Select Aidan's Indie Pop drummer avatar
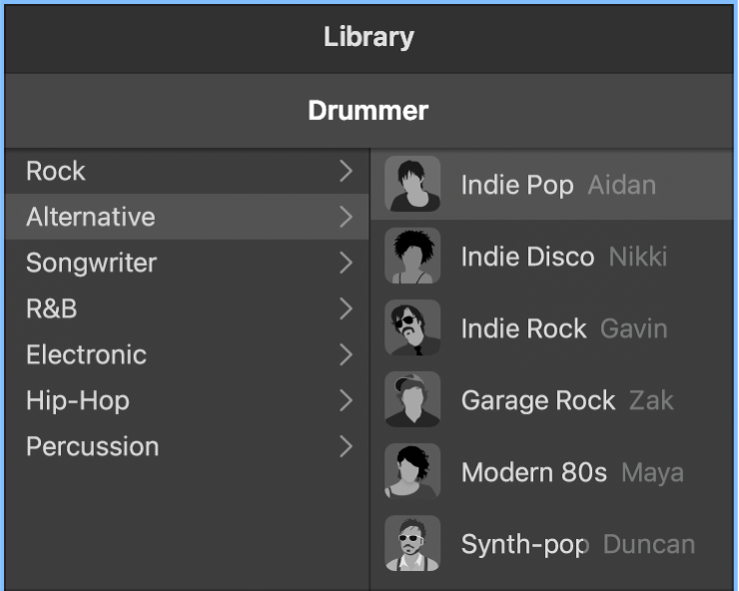Viewport: 739px width, 591px height. (x=412, y=184)
